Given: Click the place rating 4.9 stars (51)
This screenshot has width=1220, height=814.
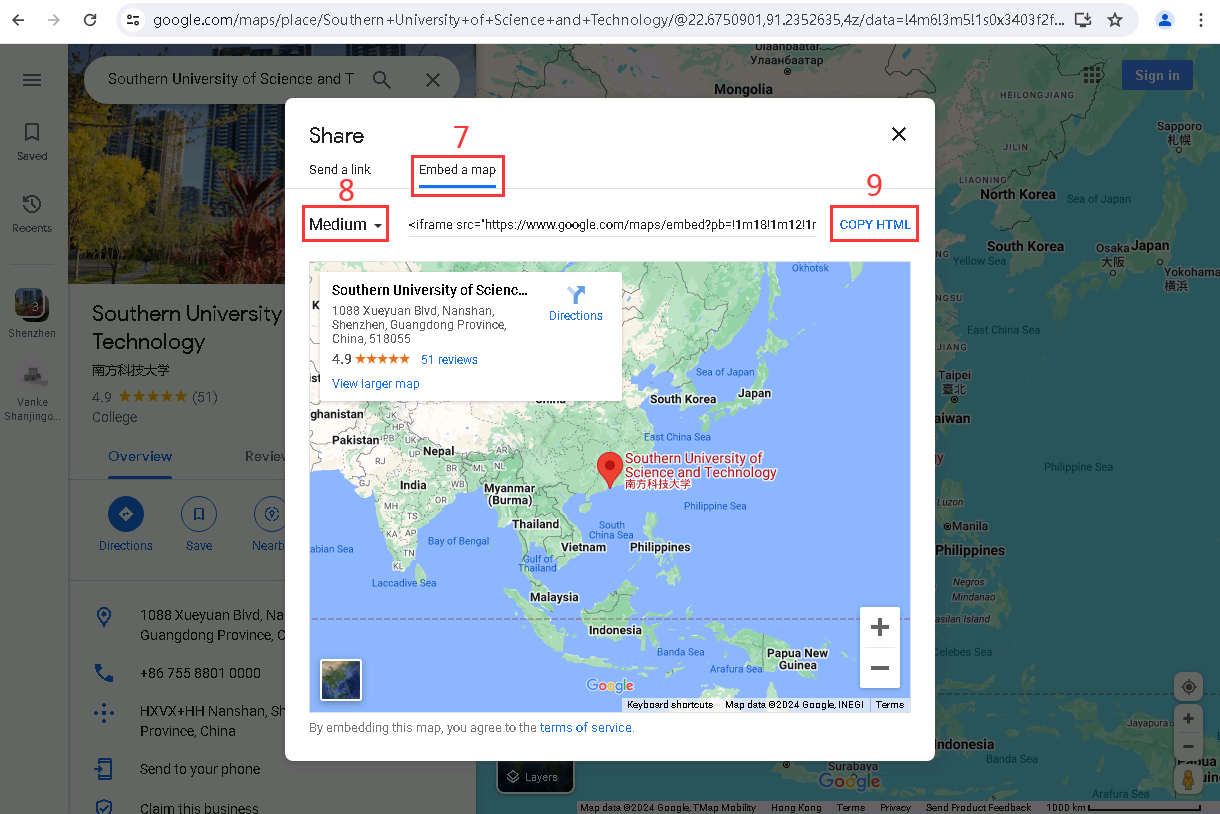Looking at the screenshot, I should click(155, 397).
